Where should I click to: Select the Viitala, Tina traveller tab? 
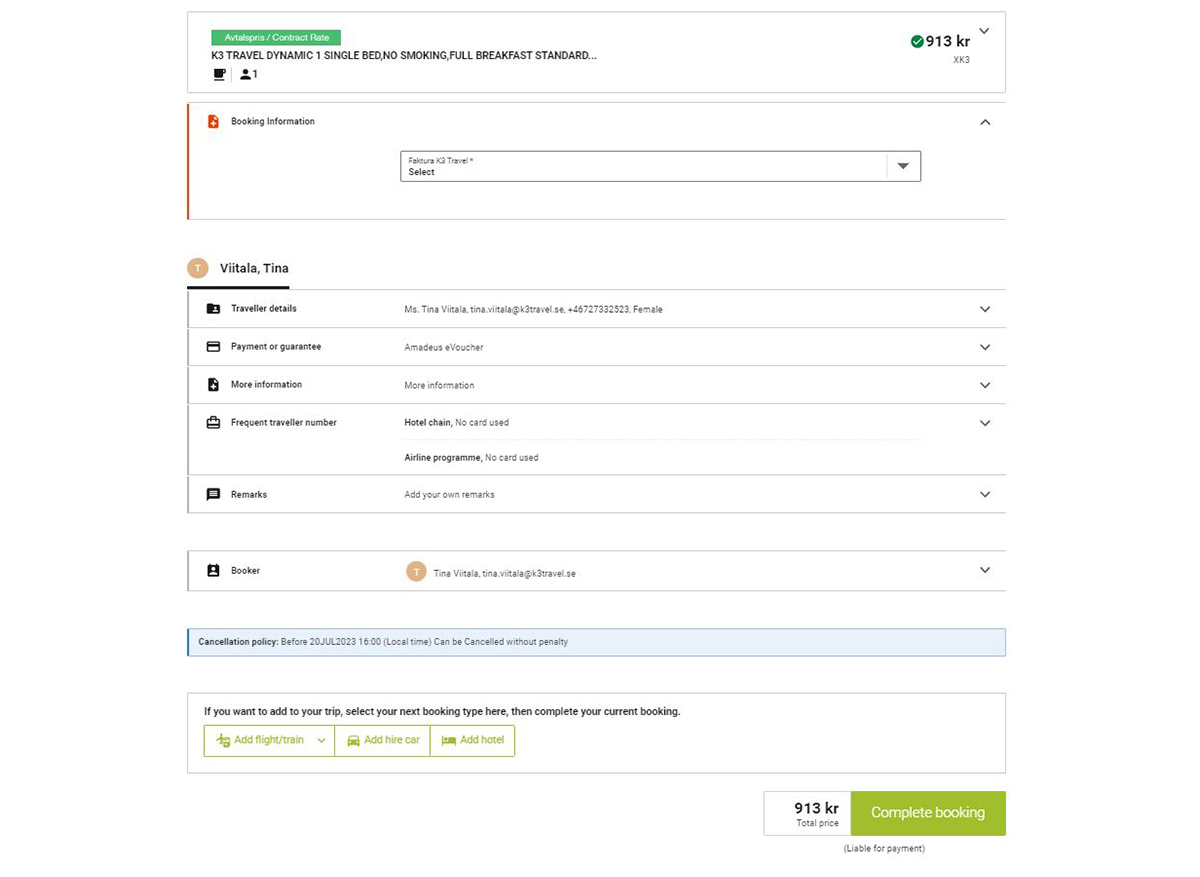[x=238, y=268]
